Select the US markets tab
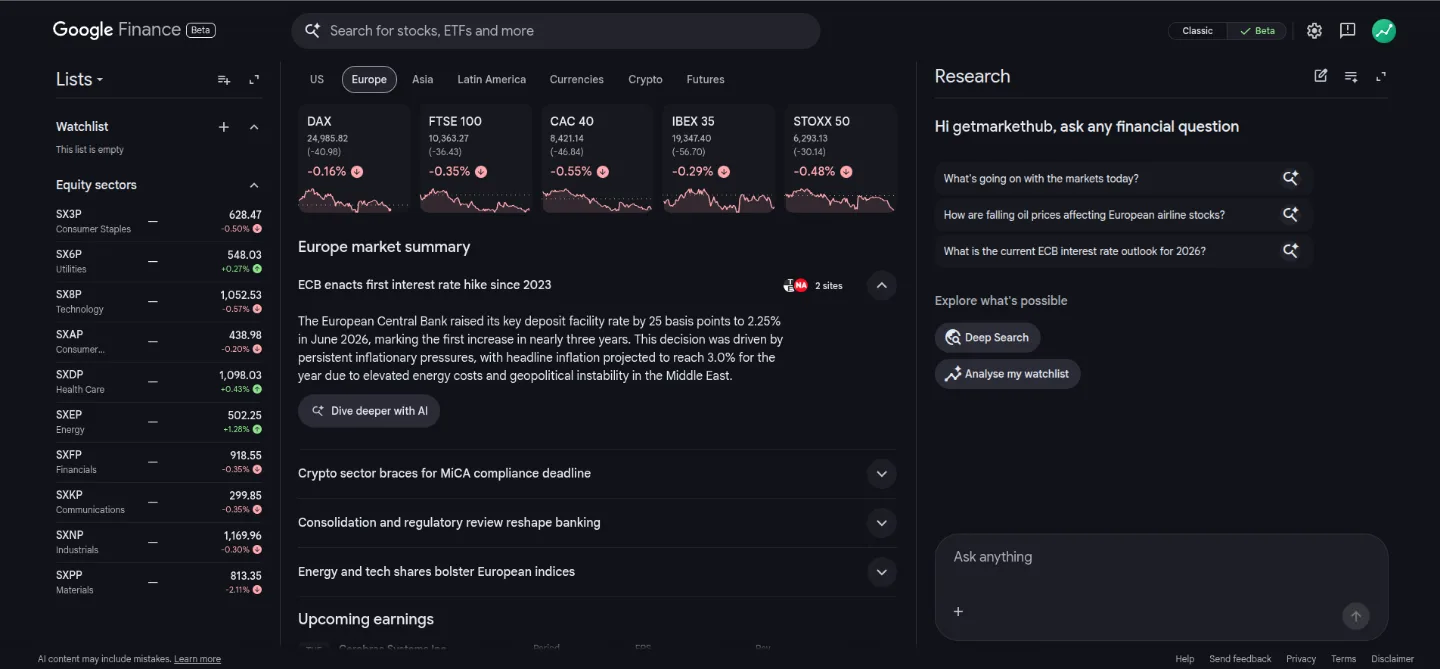Screen dimensions: 1440x669 coord(317,79)
